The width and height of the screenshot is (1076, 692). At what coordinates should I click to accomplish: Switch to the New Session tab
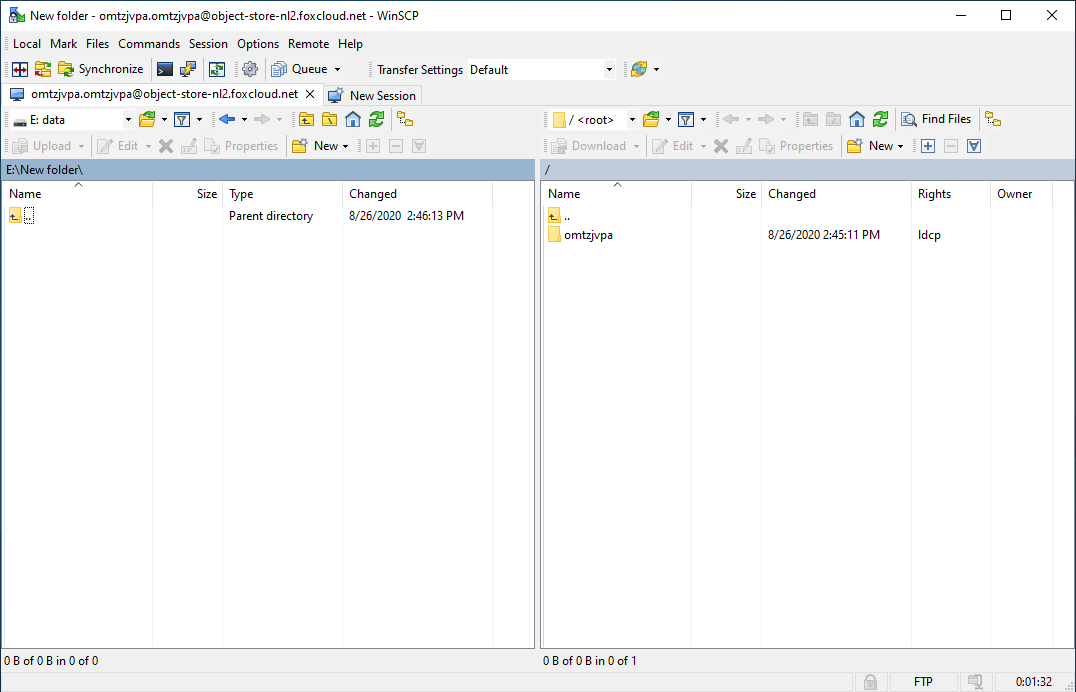(373, 95)
